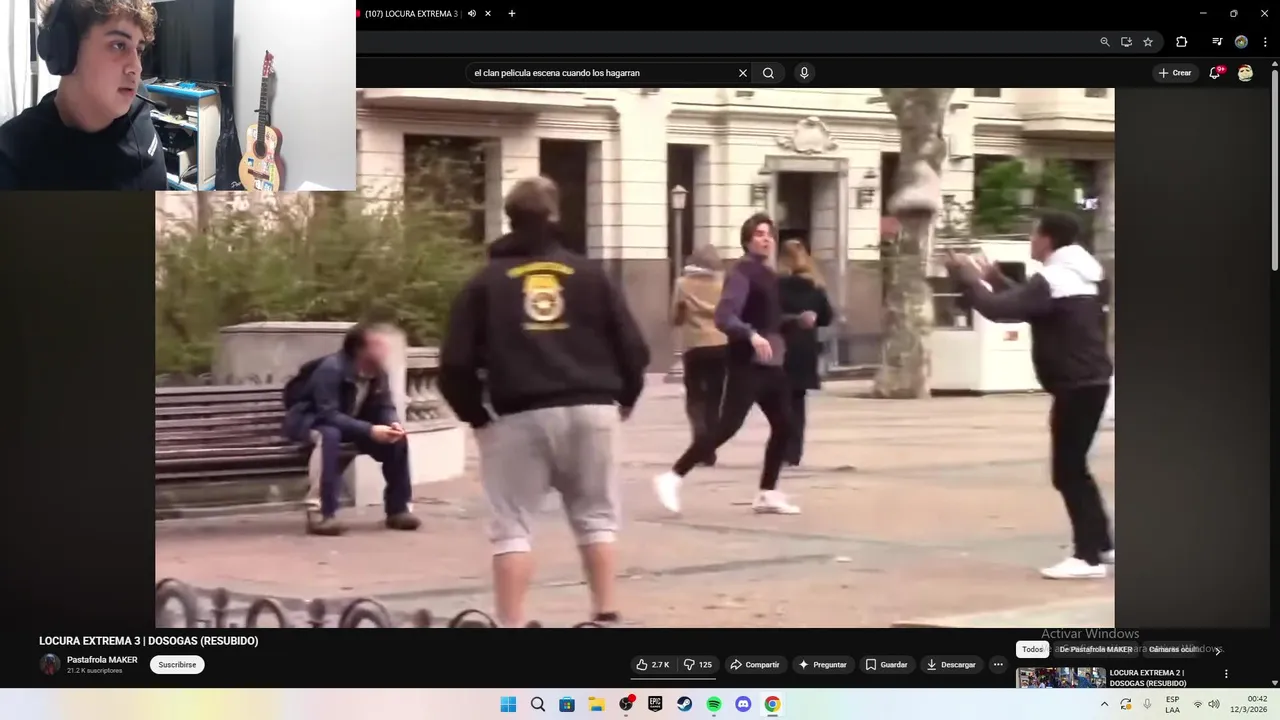Run the YouTube search with magnifier button

(768, 73)
